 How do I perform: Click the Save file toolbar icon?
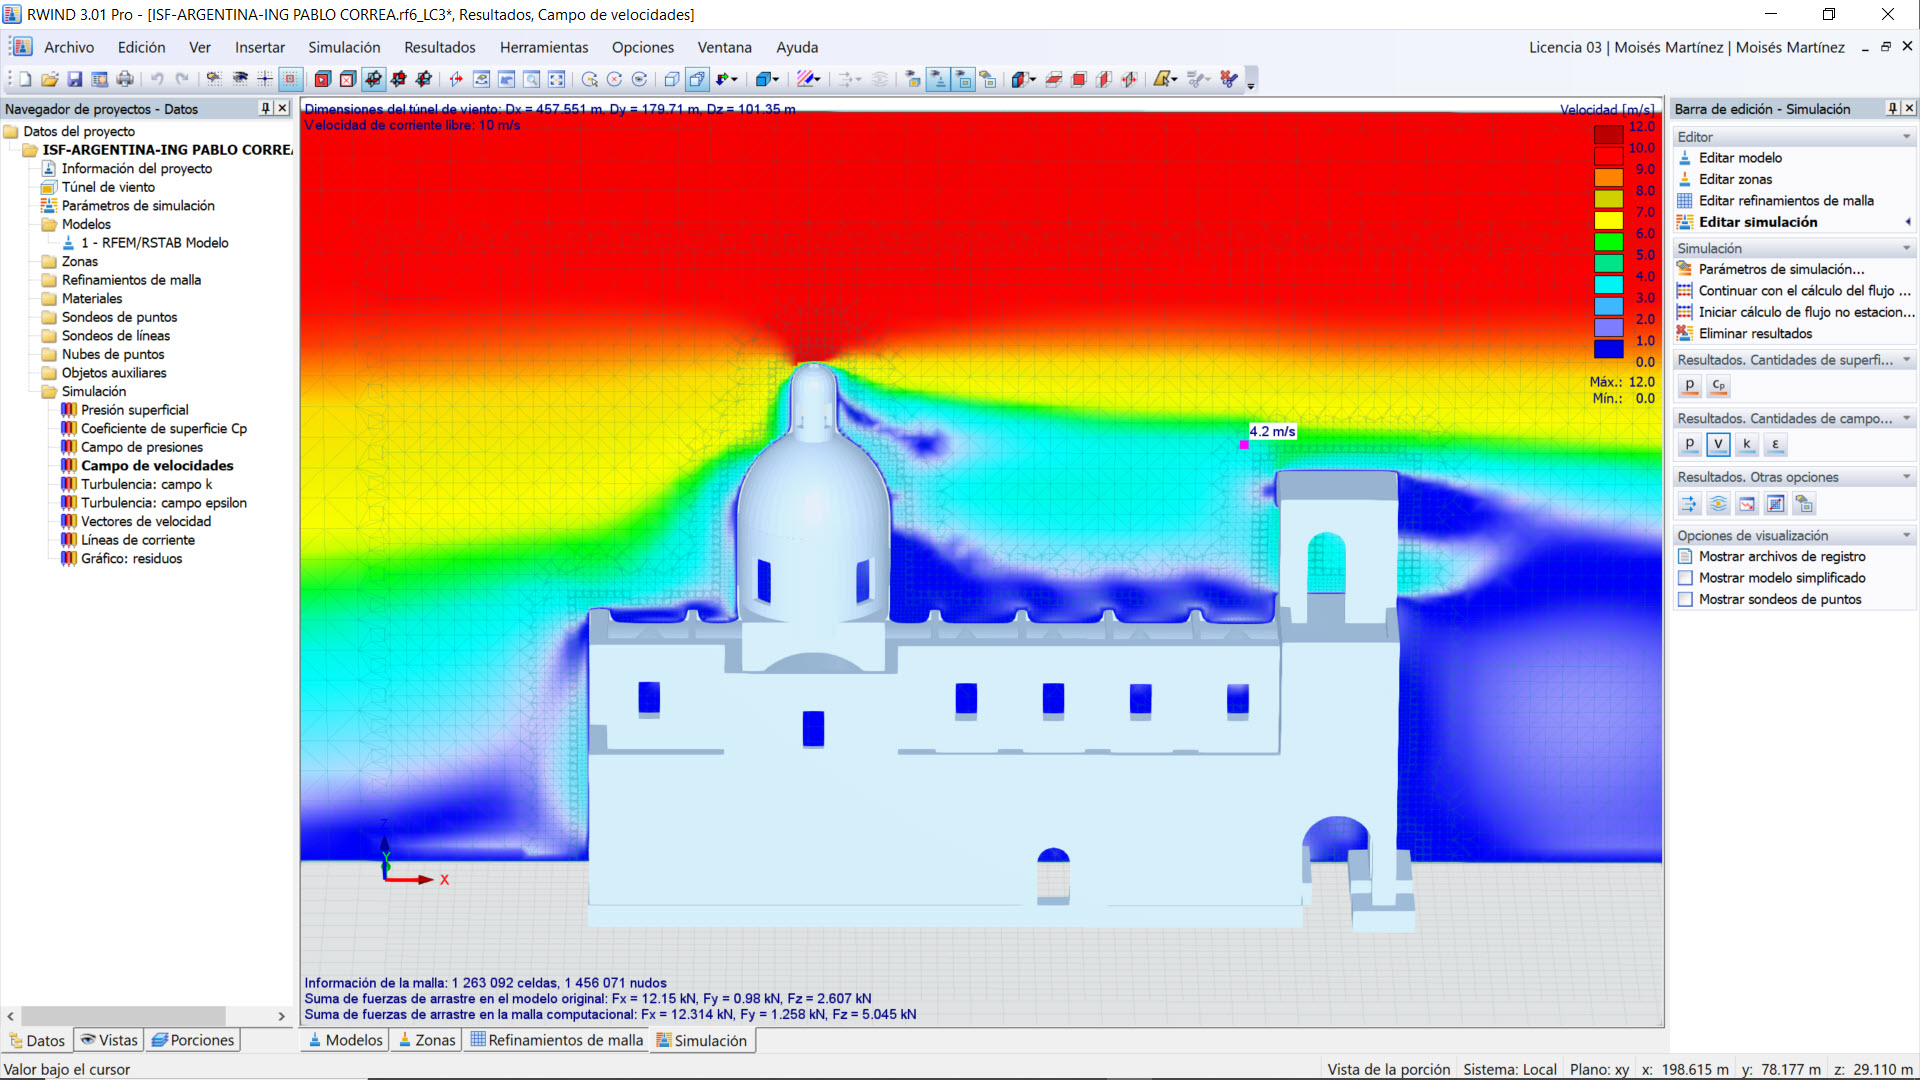(75, 79)
